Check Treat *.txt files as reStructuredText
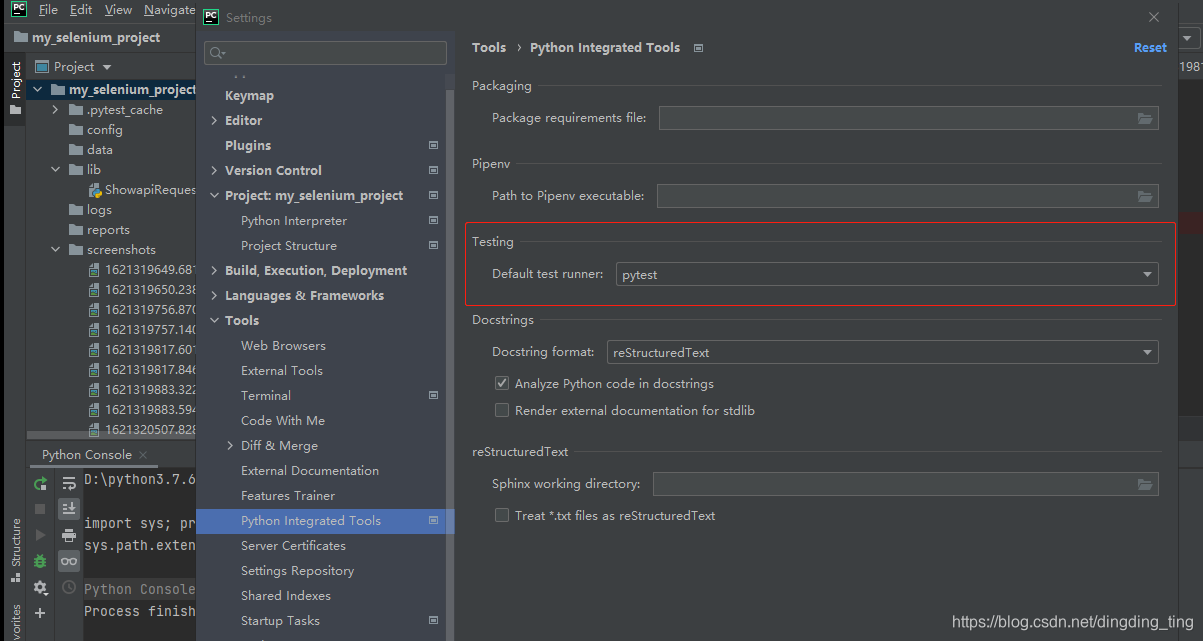The image size is (1203, 641). click(502, 515)
